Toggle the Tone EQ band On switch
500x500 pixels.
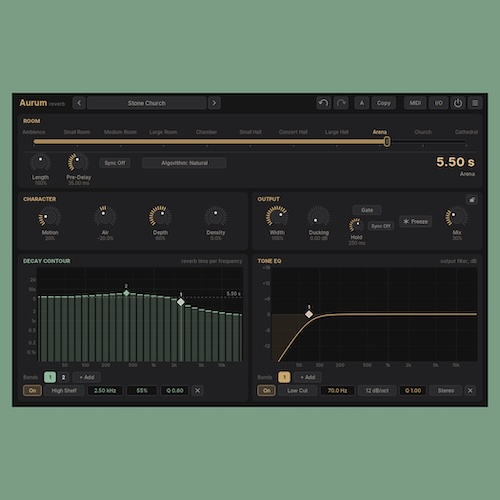267,390
